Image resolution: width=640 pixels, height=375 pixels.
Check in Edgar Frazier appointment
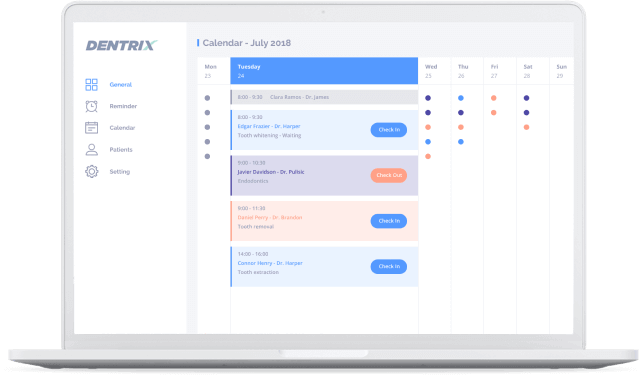[x=389, y=130]
